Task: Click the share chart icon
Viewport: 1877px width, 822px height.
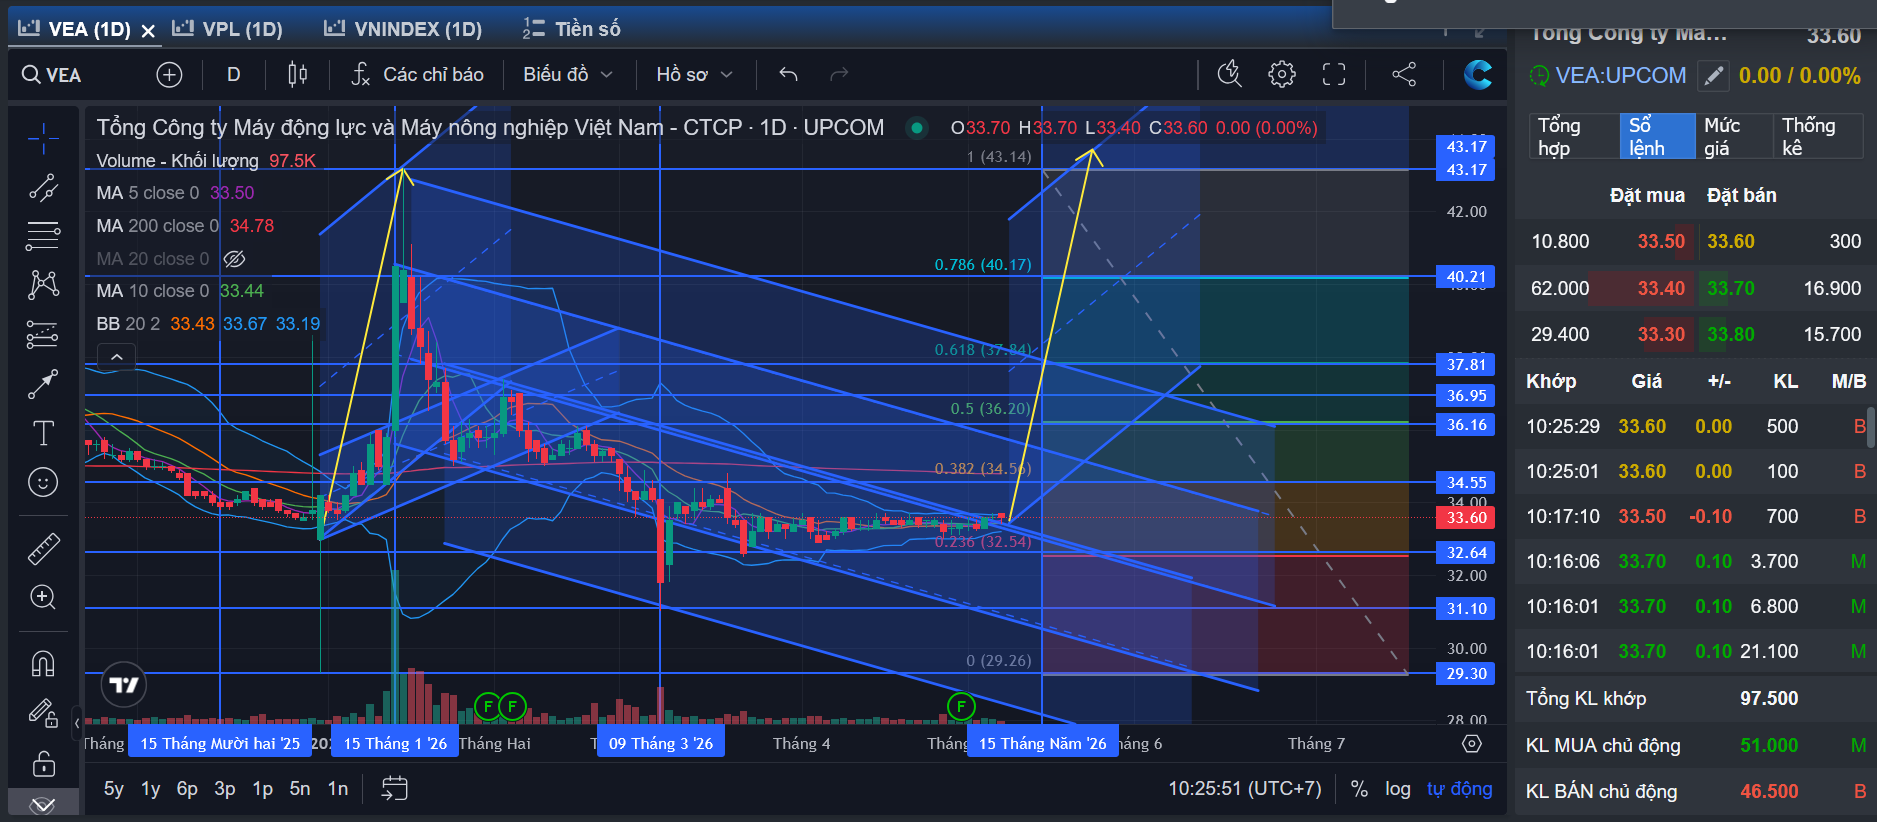Action: coord(1404,74)
